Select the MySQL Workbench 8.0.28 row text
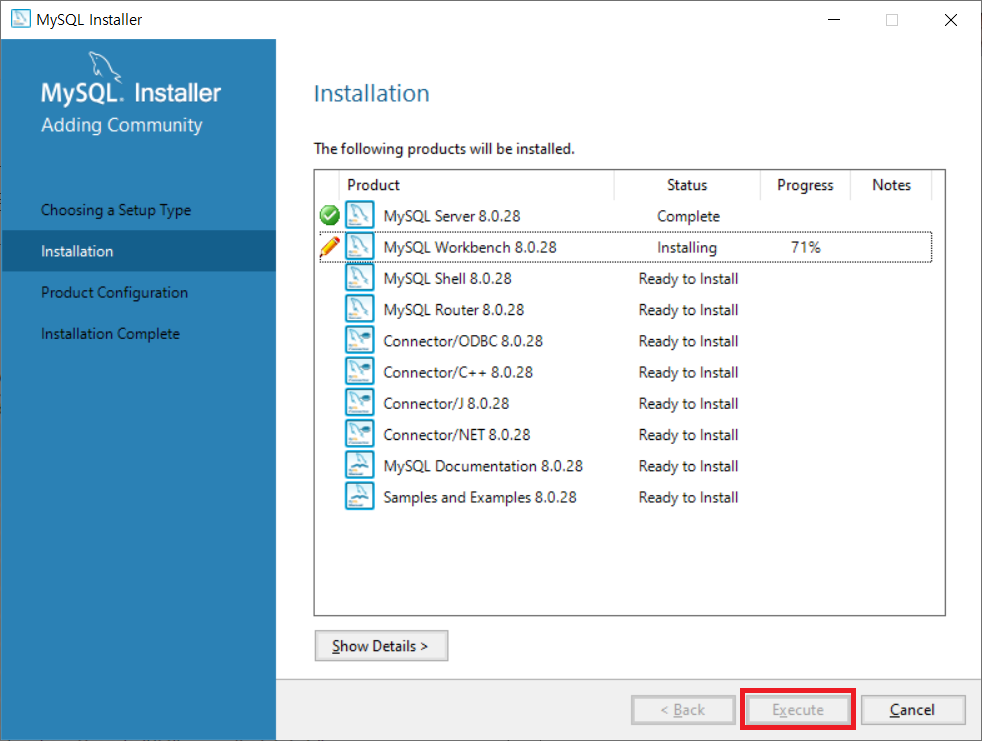 [x=470, y=247]
